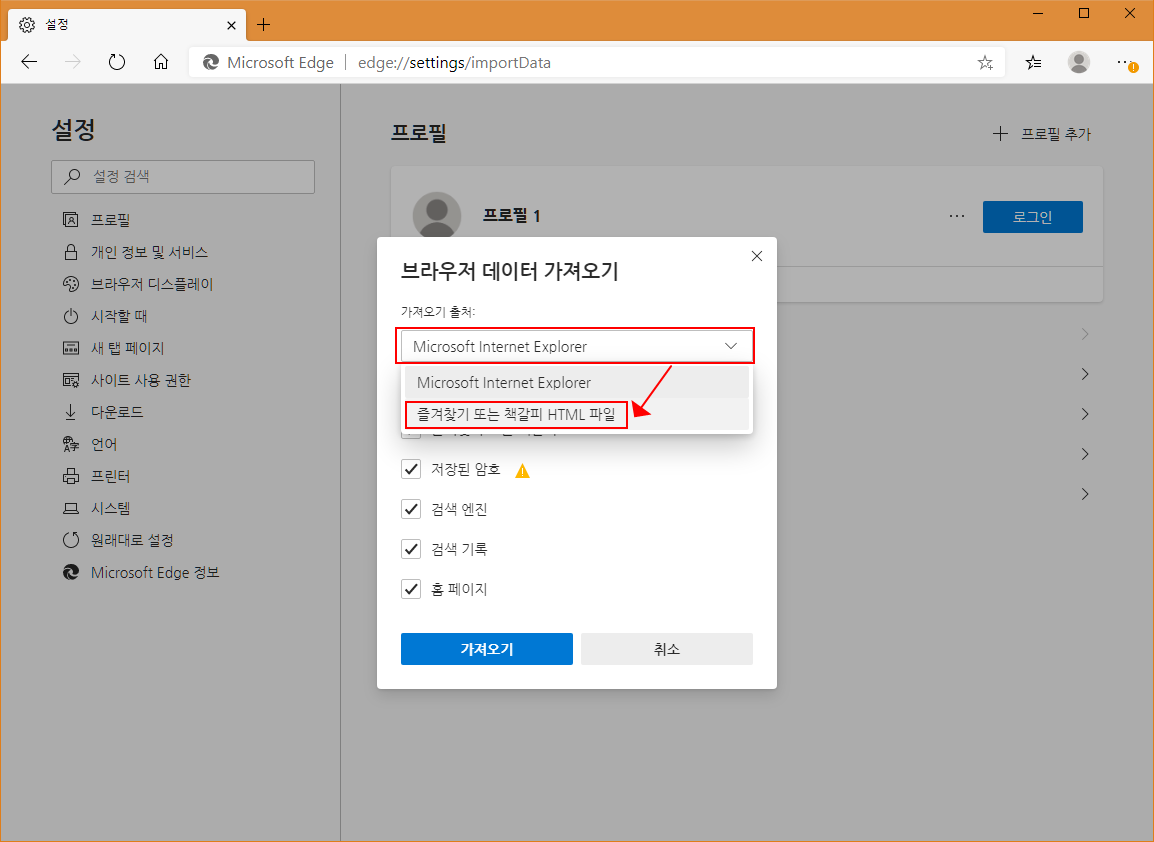Click the download arrow icon for 다운로드
Image resolution: width=1154 pixels, height=842 pixels.
tap(71, 412)
